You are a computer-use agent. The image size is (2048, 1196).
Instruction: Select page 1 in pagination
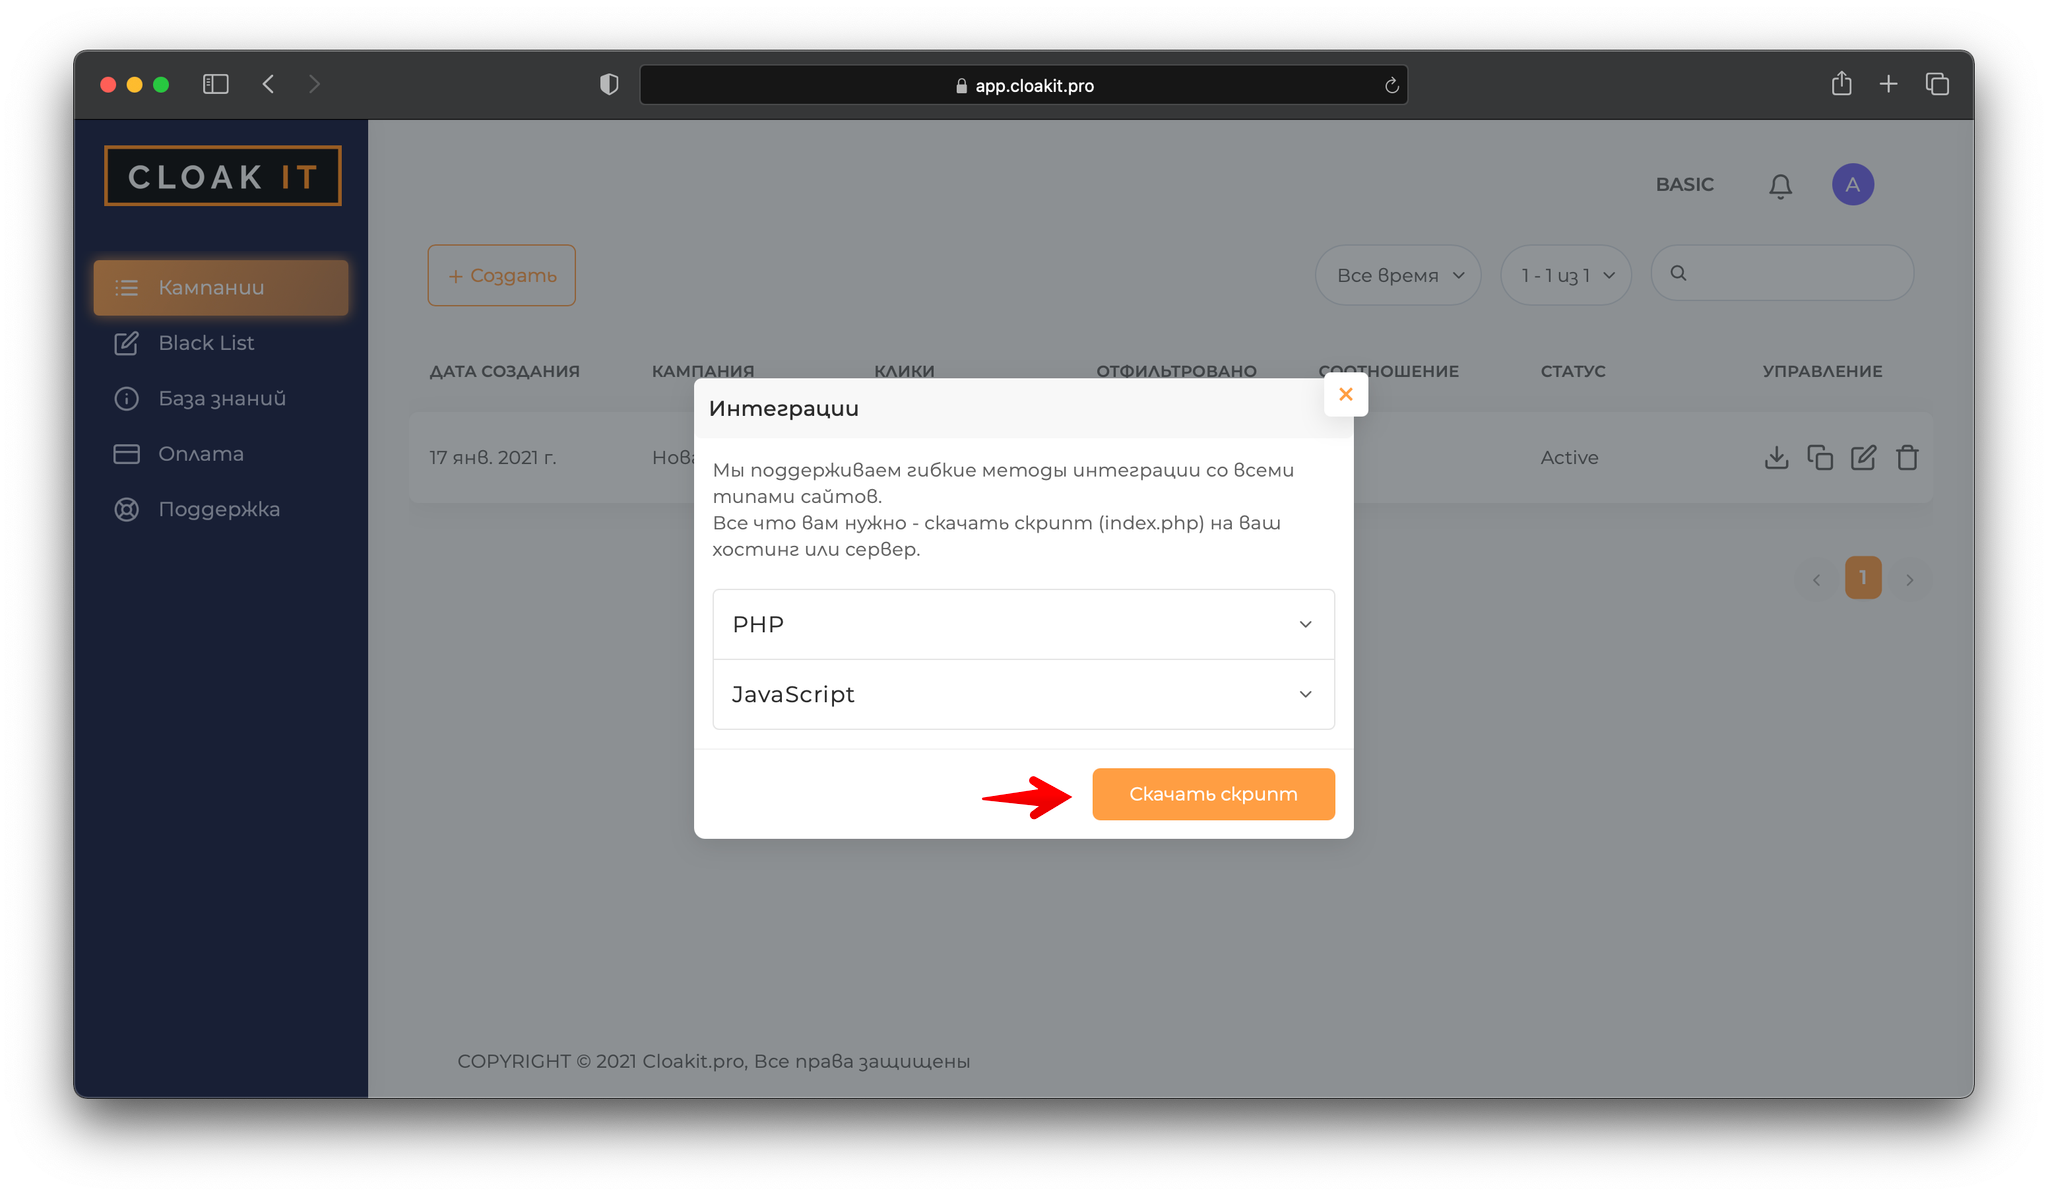pyautogui.click(x=1862, y=578)
